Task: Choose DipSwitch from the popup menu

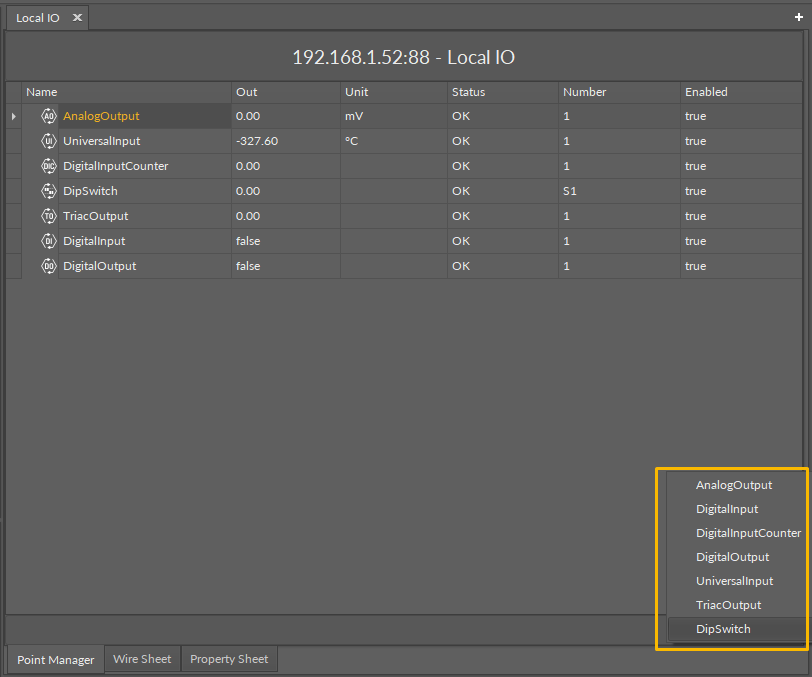Action: click(x=723, y=629)
